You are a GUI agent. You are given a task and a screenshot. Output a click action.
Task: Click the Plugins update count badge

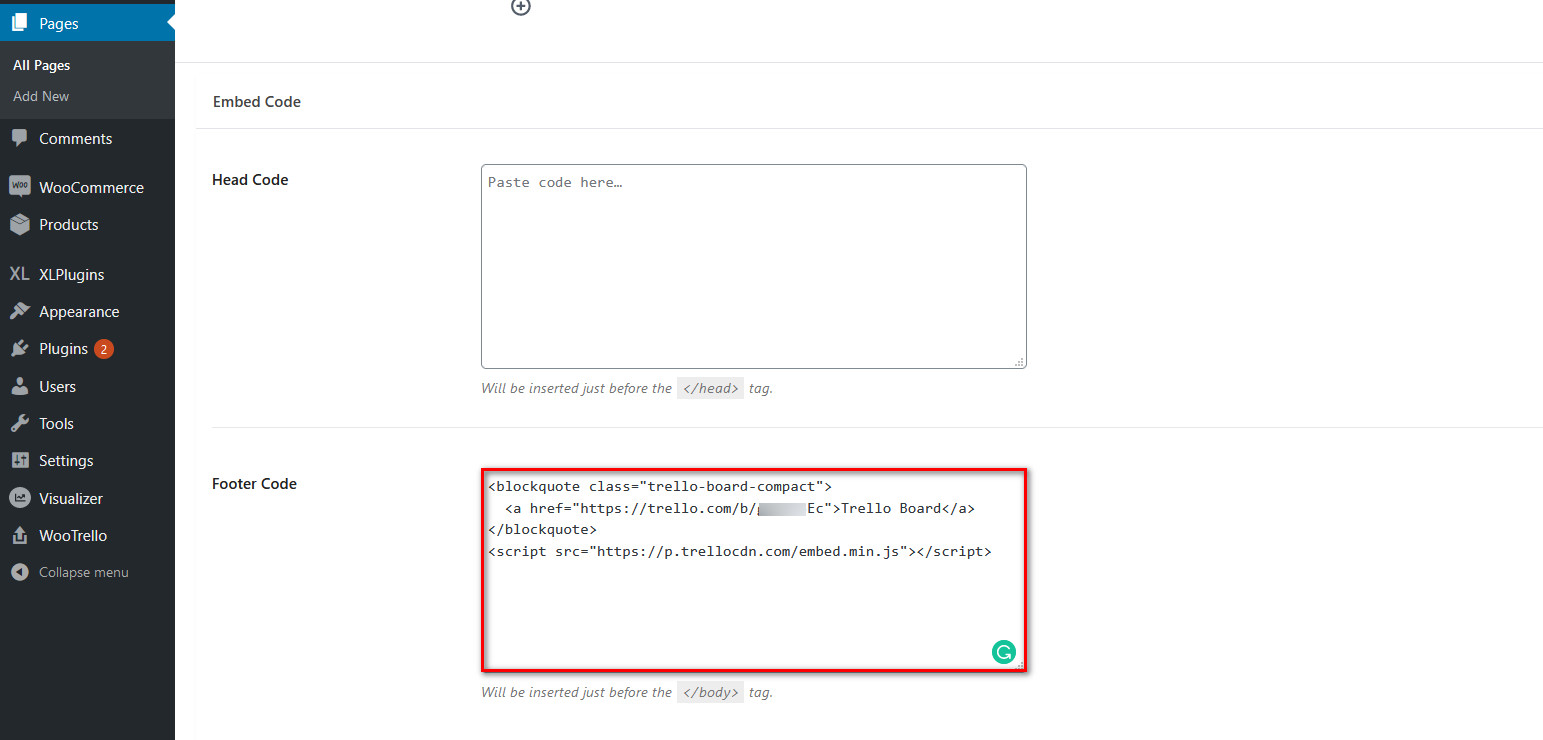click(104, 349)
